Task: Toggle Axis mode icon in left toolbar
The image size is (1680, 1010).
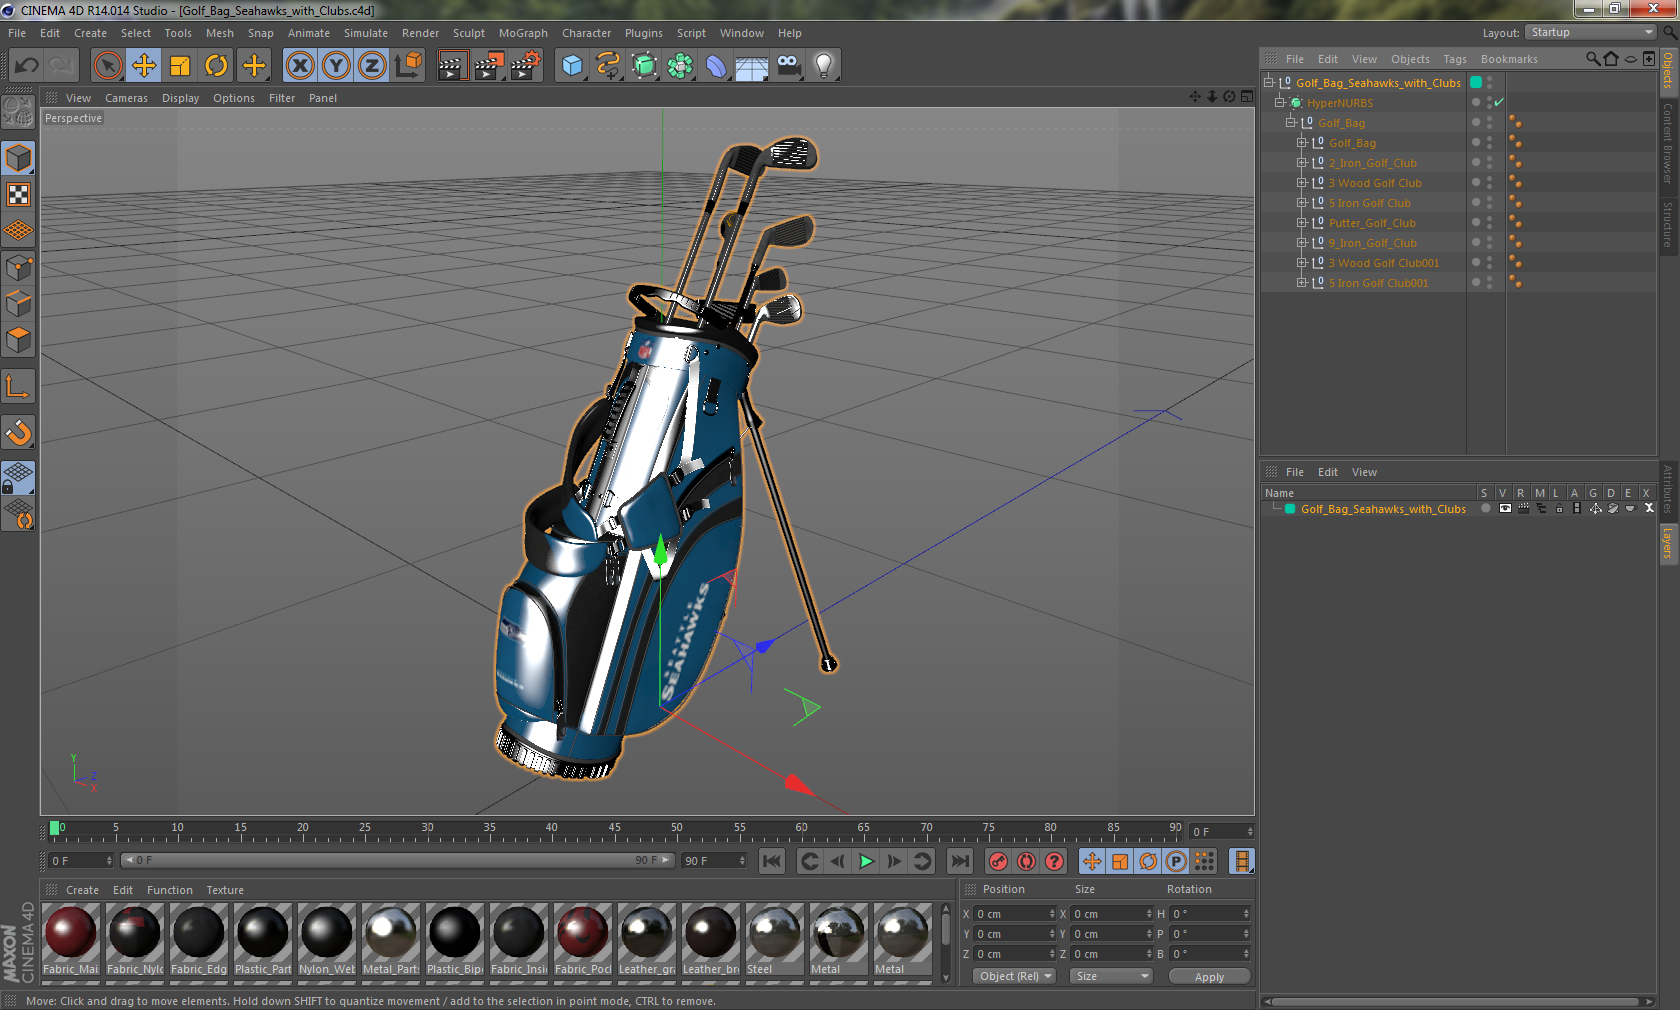Action: point(19,386)
